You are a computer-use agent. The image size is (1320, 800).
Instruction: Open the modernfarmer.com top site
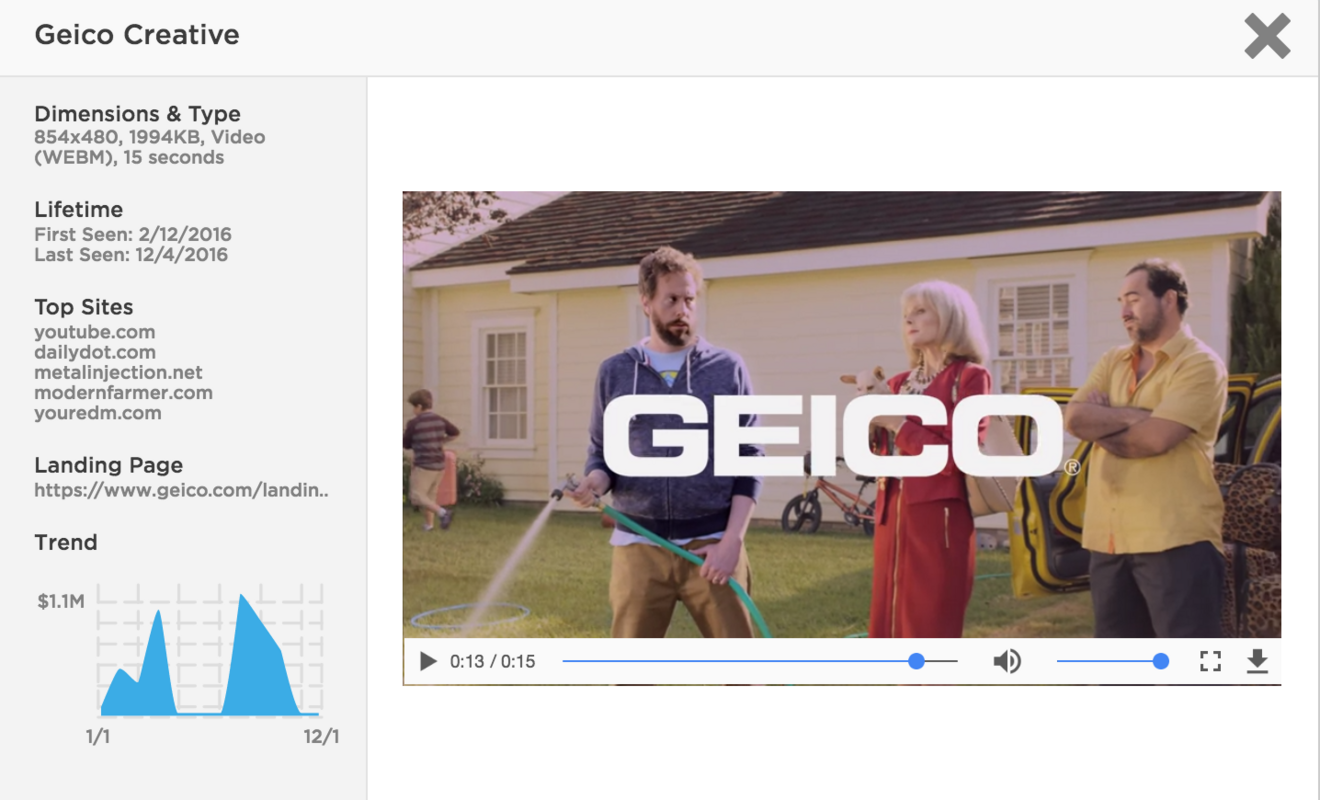pos(123,393)
